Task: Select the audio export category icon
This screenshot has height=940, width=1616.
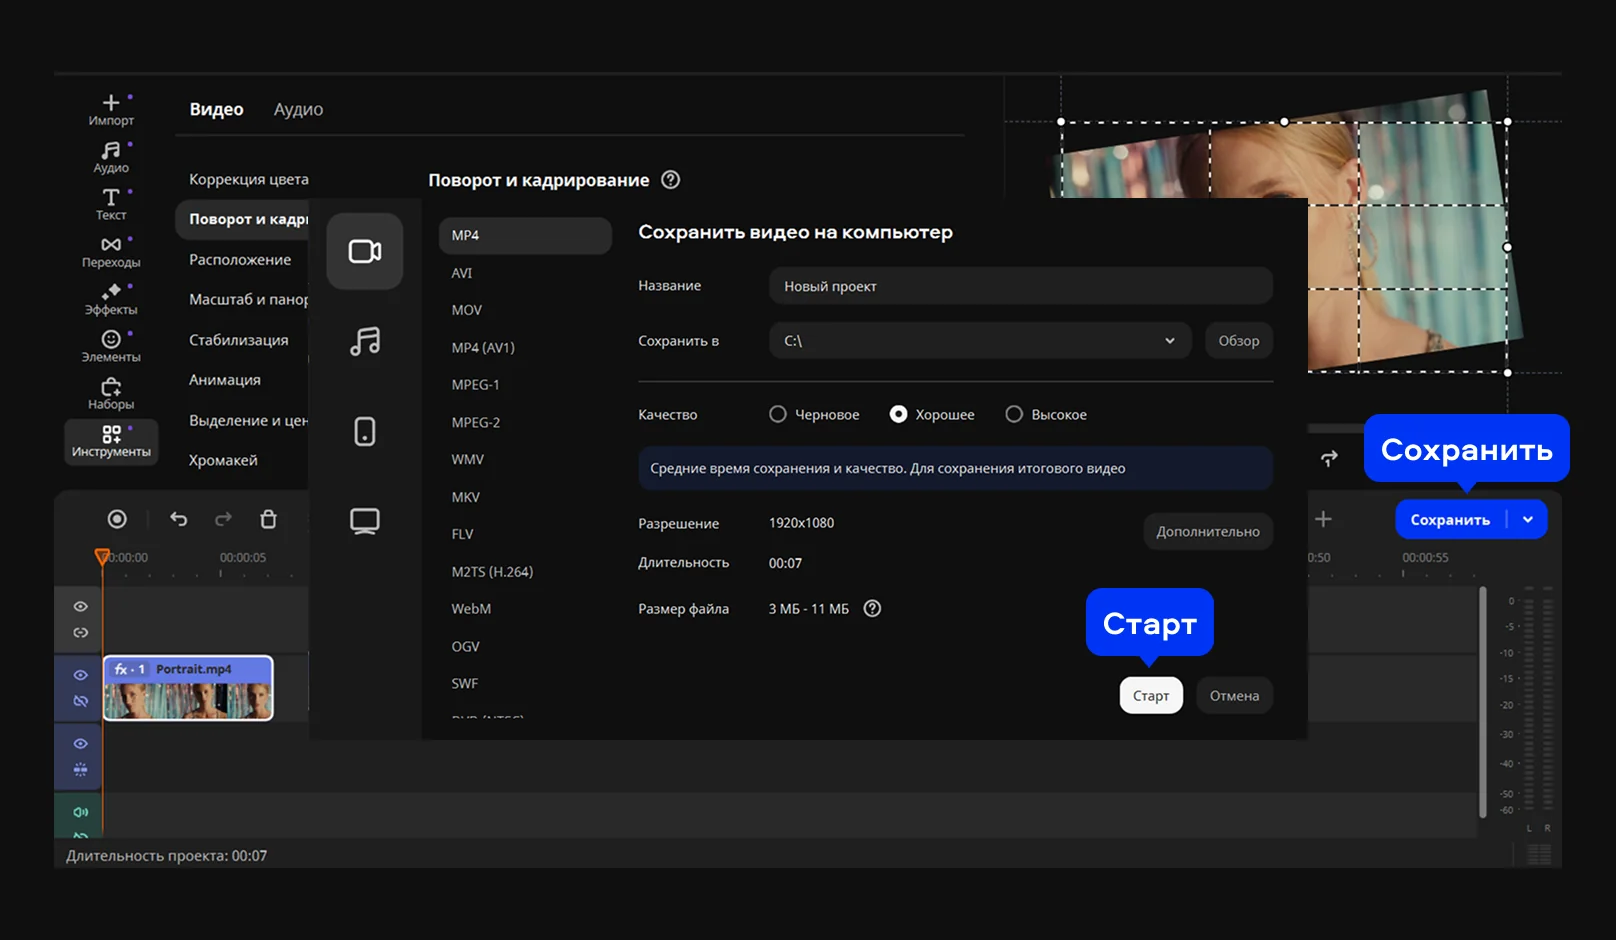Action: (x=365, y=341)
